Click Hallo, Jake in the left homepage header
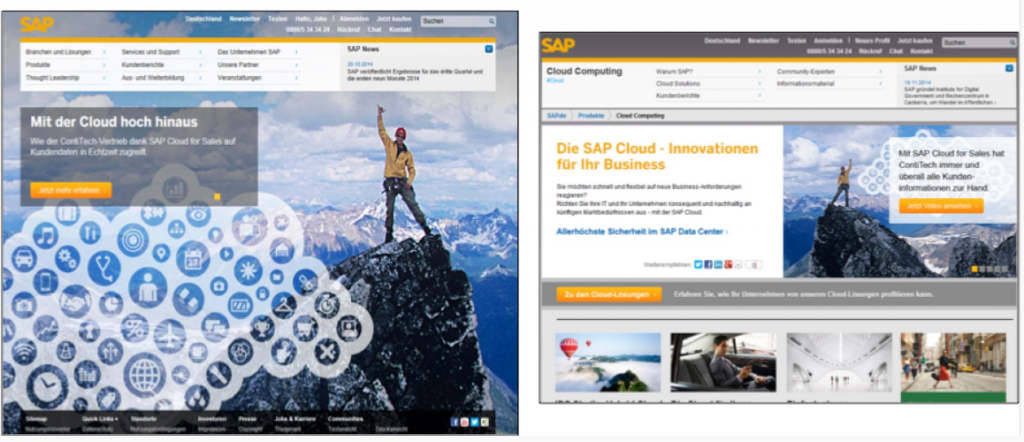1024x442 pixels. click(x=310, y=19)
